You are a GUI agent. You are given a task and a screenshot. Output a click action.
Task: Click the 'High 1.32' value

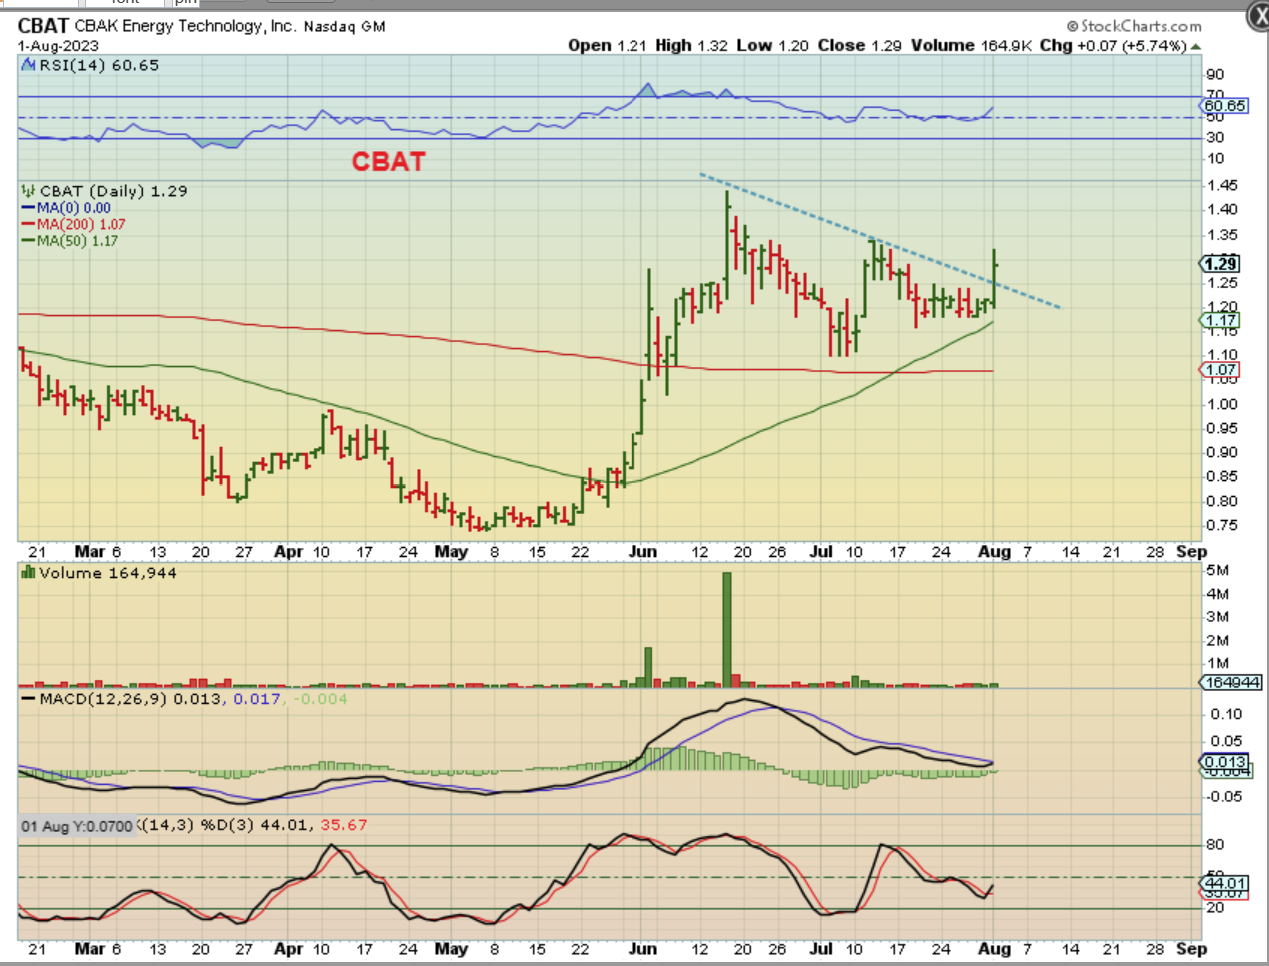(691, 45)
